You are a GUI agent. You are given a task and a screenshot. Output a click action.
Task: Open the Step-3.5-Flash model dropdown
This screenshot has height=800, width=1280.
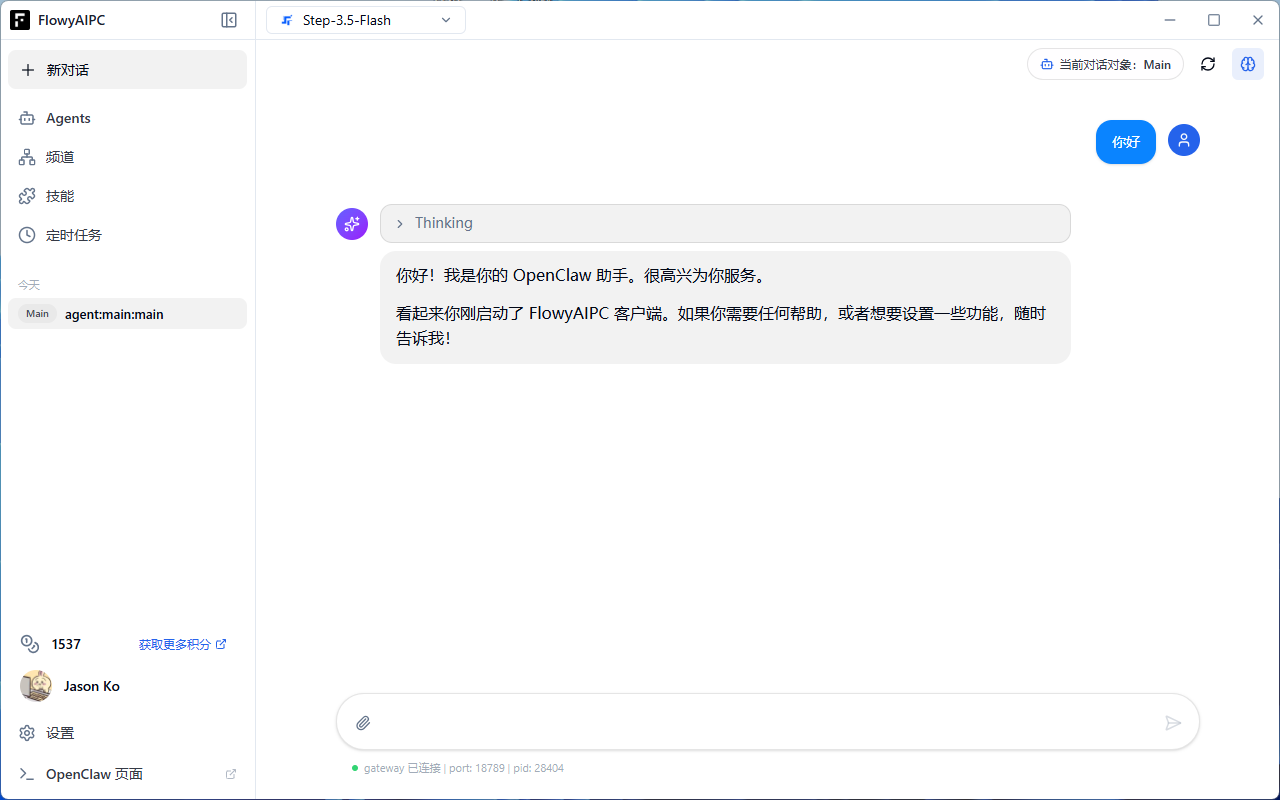(x=365, y=19)
